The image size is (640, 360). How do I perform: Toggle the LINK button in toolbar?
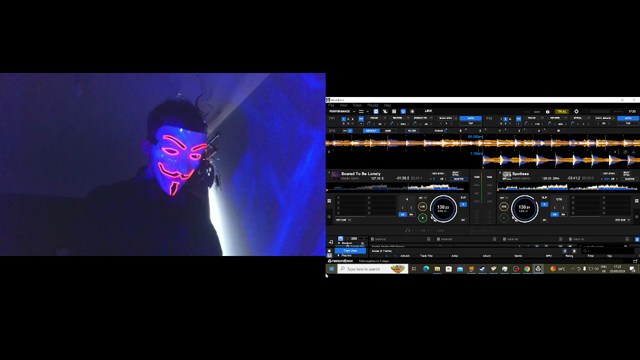tap(428, 111)
